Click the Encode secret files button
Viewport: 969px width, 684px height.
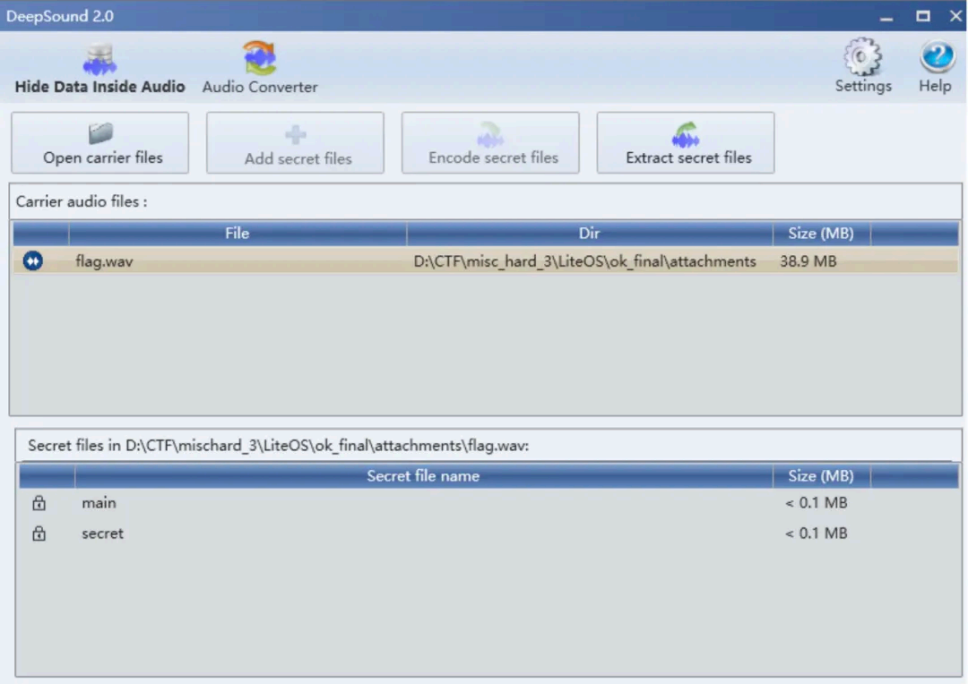coord(491,143)
